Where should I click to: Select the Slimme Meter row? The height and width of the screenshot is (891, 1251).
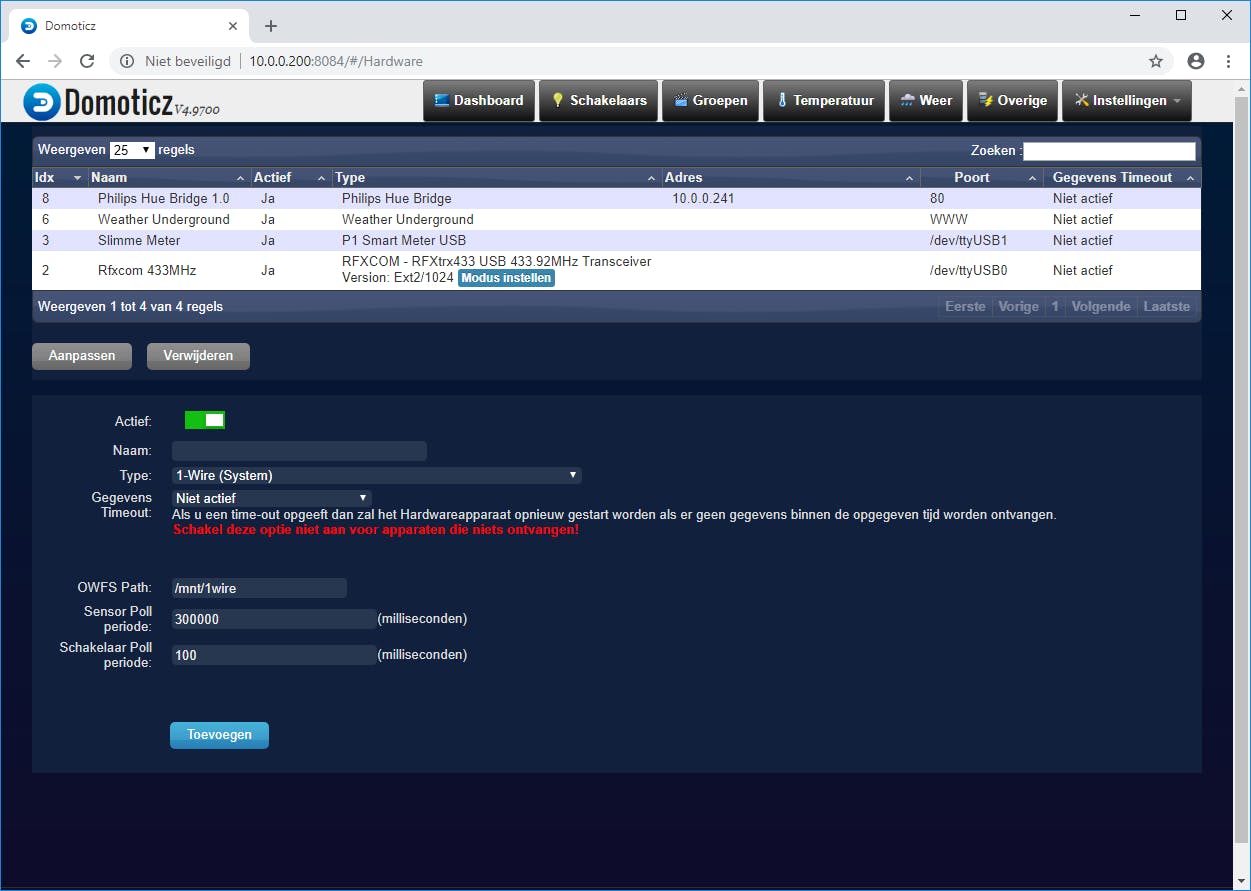click(616, 240)
